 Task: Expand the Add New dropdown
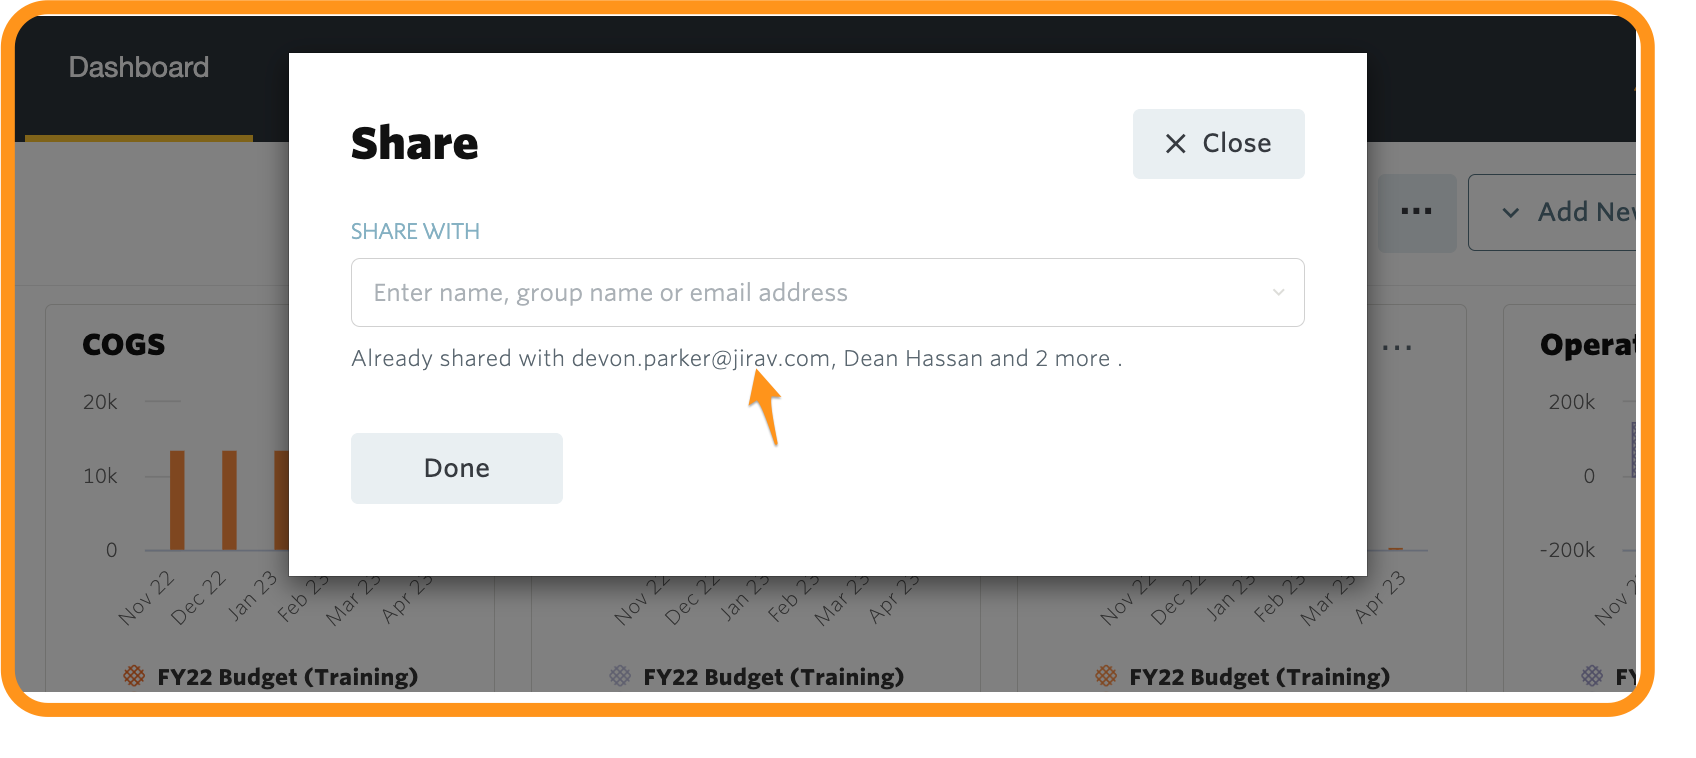pos(1552,212)
